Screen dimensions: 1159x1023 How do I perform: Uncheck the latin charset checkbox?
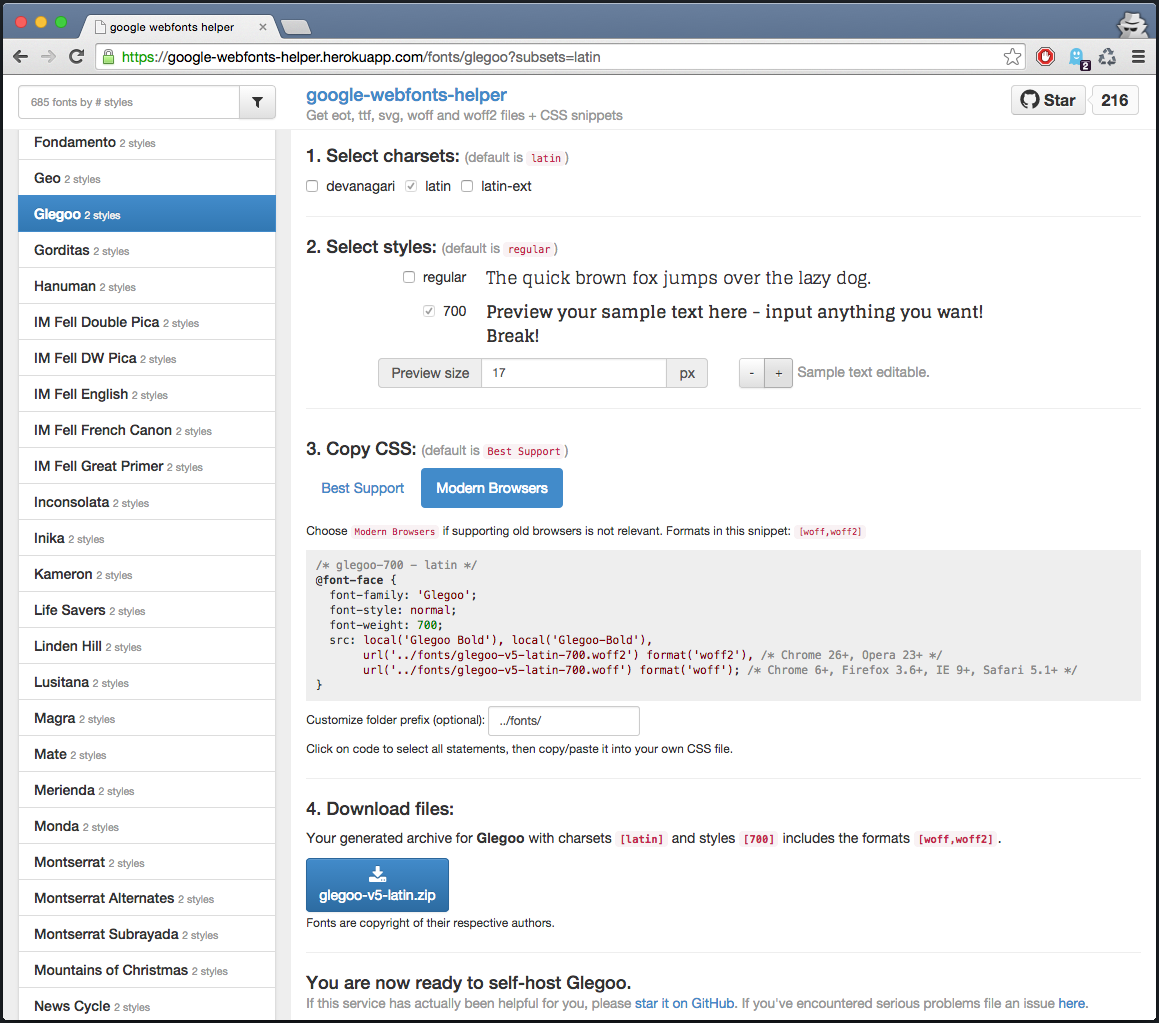(x=410, y=186)
